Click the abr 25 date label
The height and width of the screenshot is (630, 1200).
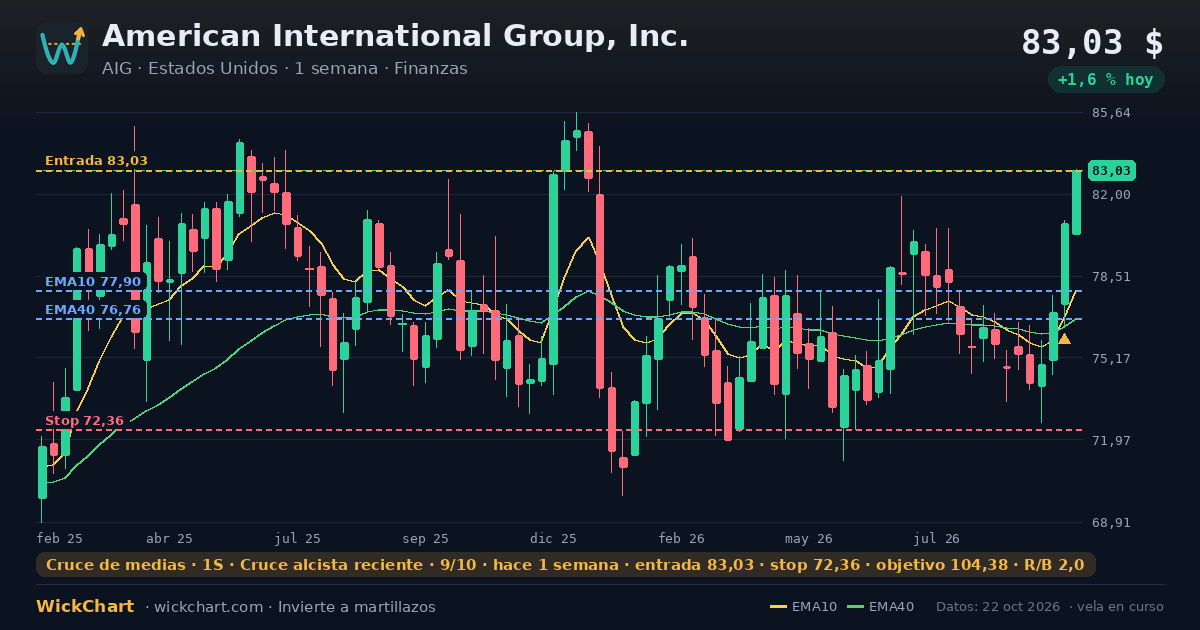click(169, 538)
